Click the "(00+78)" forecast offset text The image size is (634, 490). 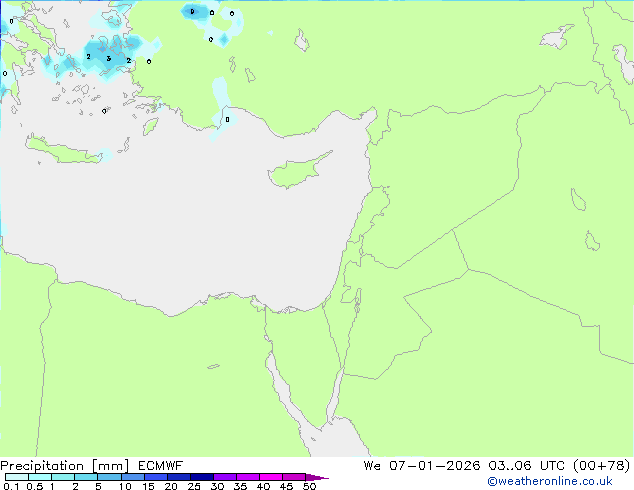[602, 466]
